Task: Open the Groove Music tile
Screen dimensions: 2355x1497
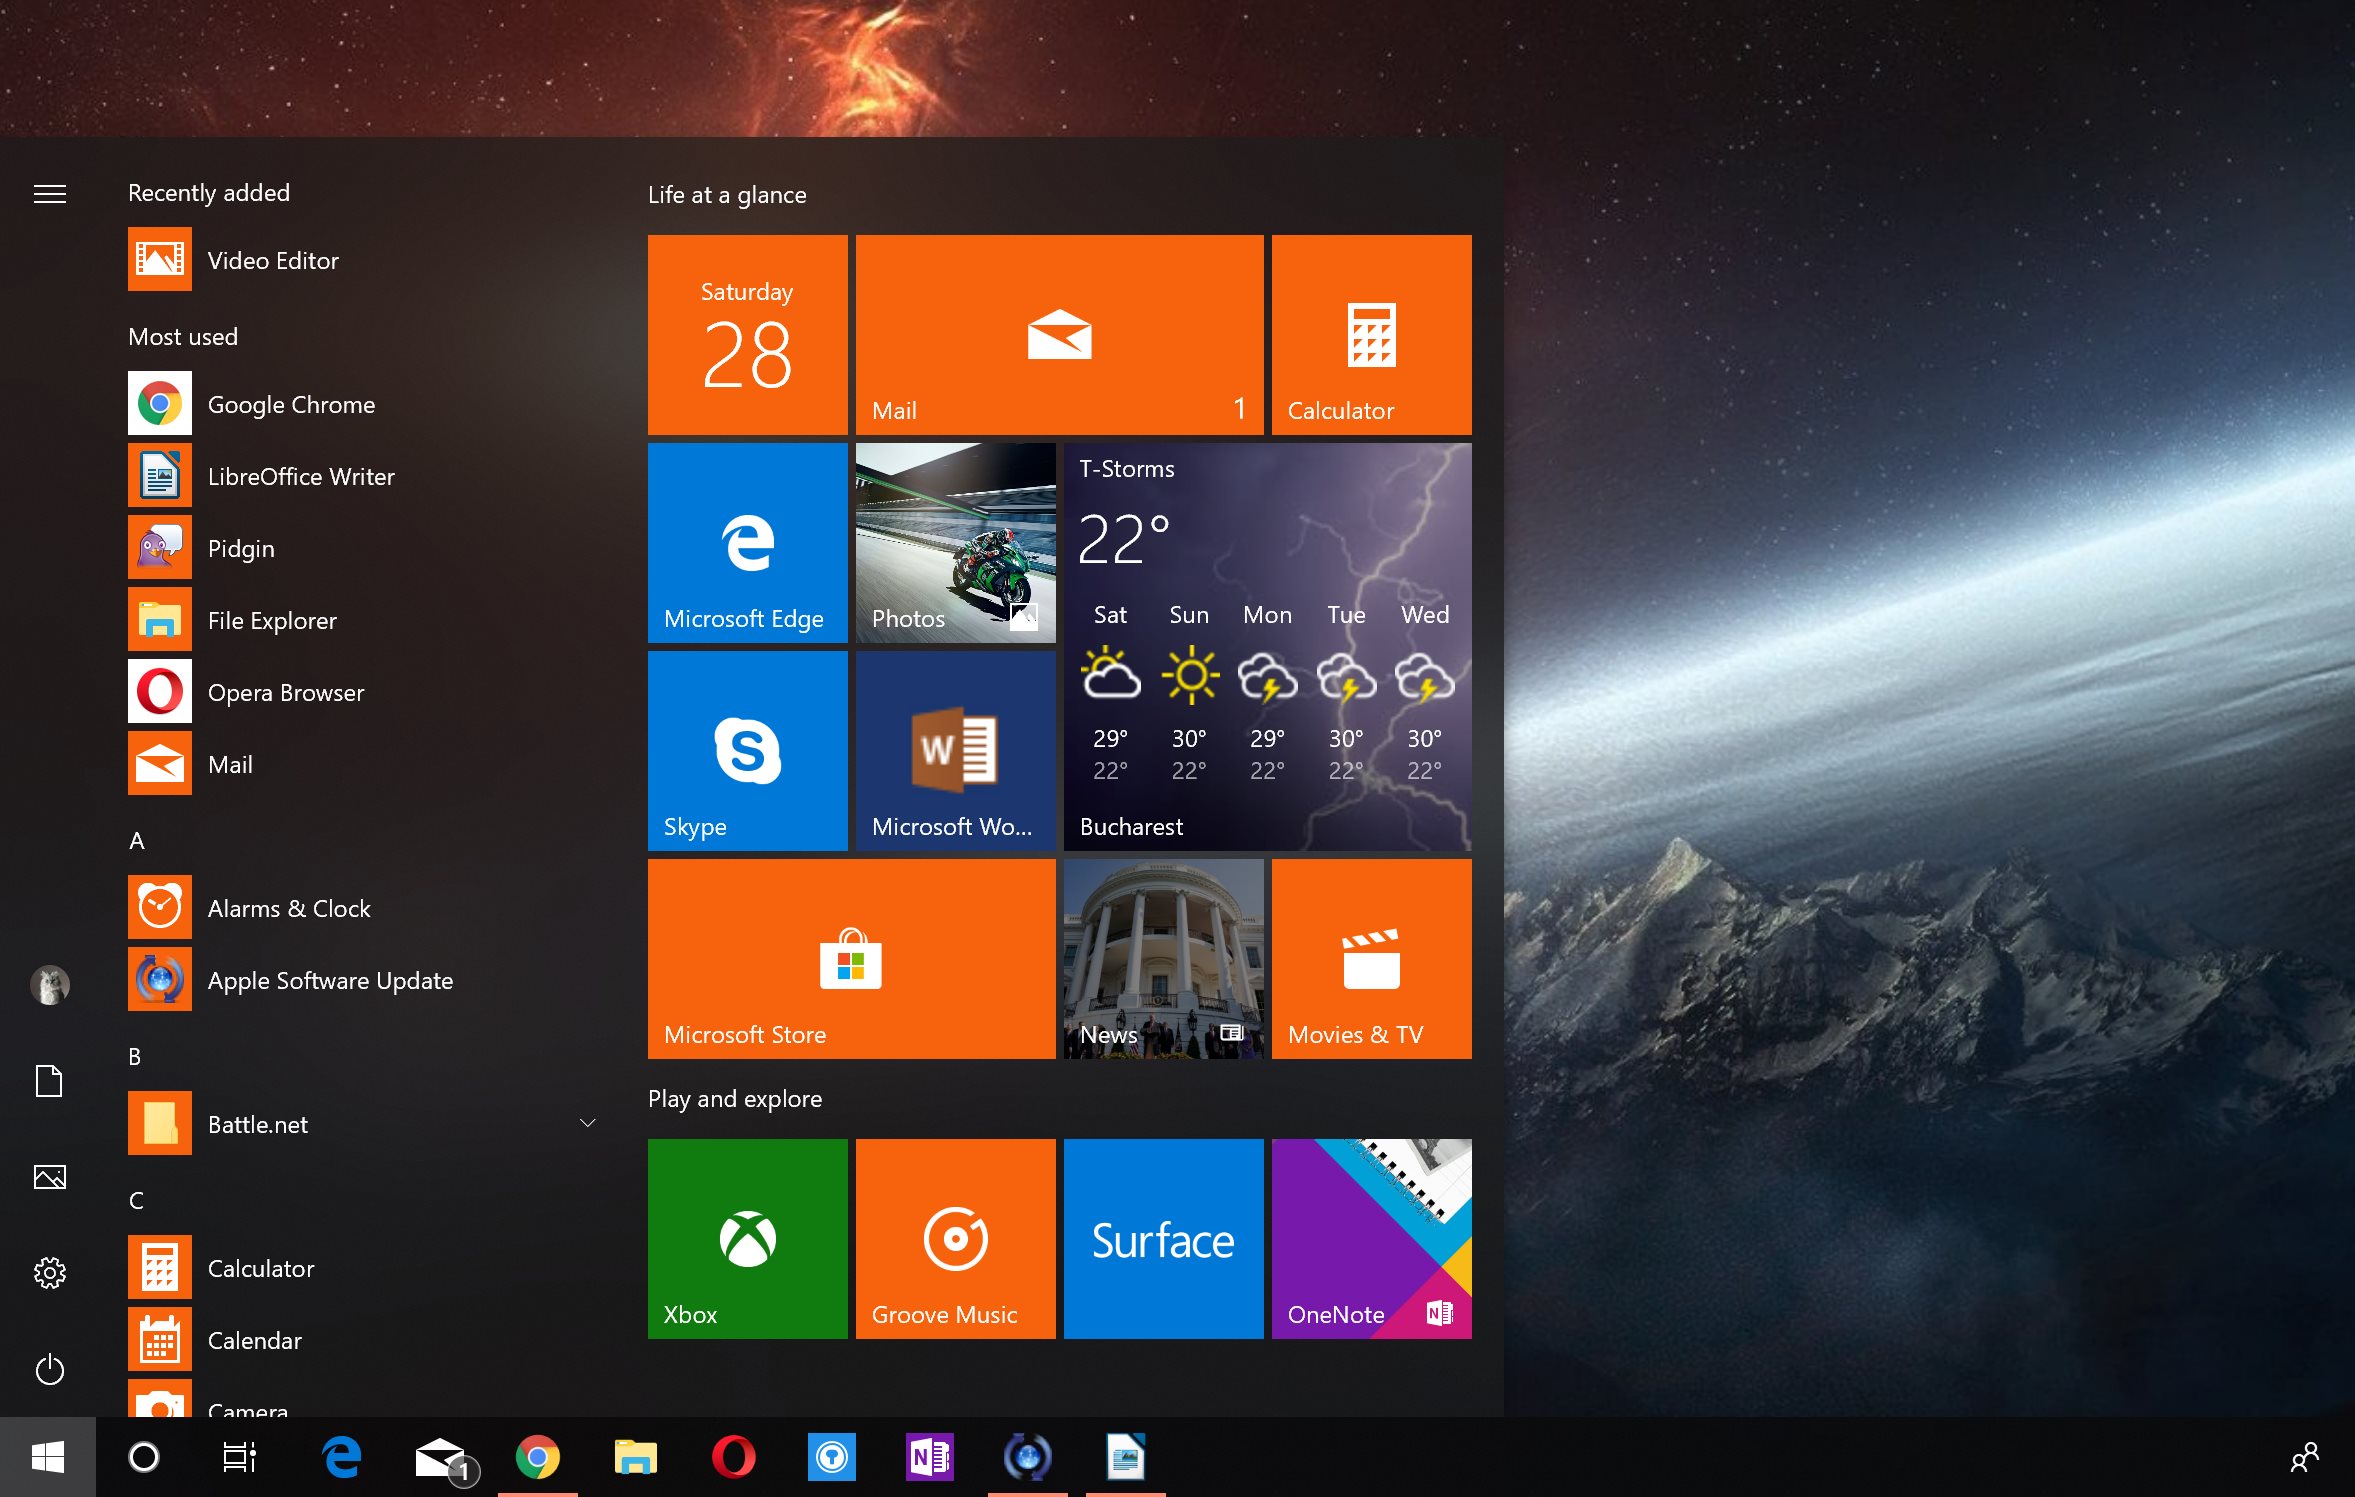Action: 955,1238
